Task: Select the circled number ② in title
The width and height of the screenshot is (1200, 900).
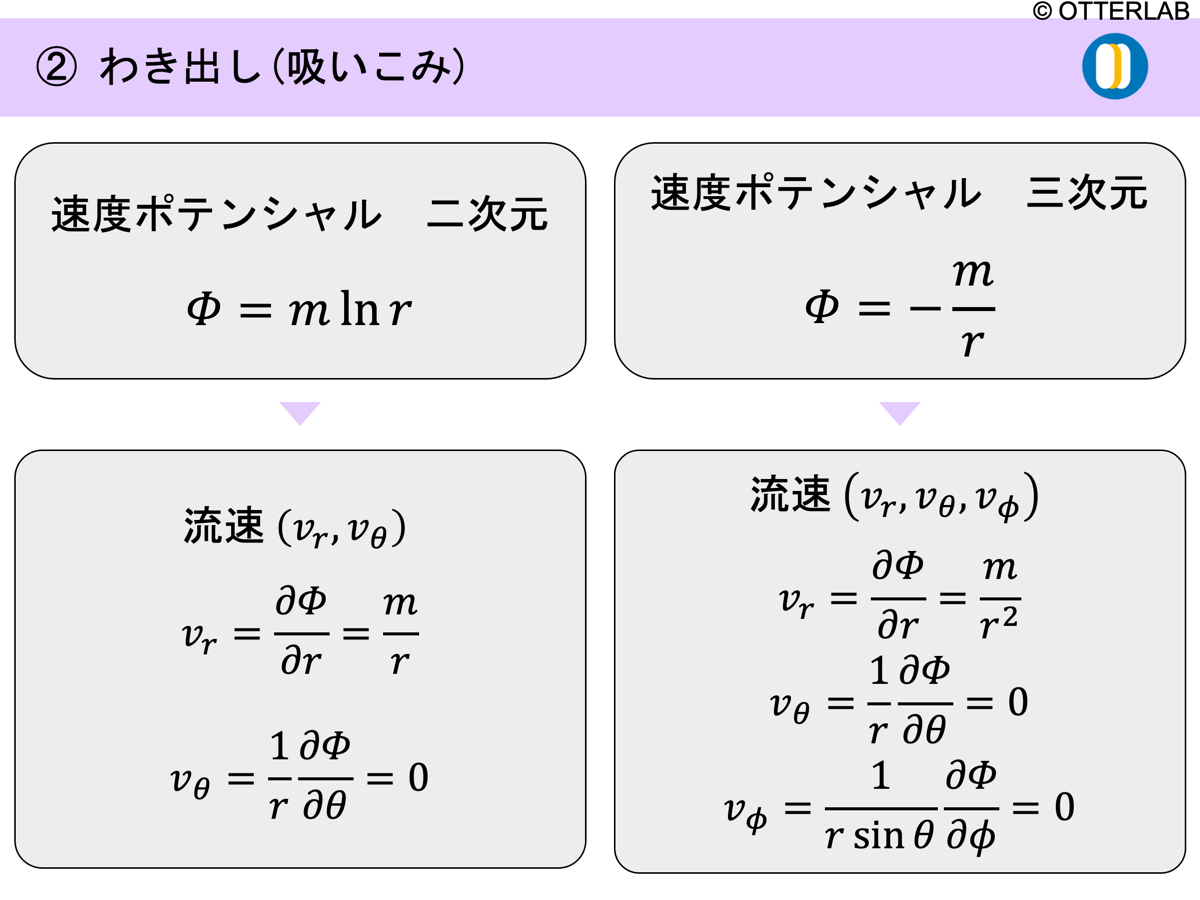Action: [56, 68]
